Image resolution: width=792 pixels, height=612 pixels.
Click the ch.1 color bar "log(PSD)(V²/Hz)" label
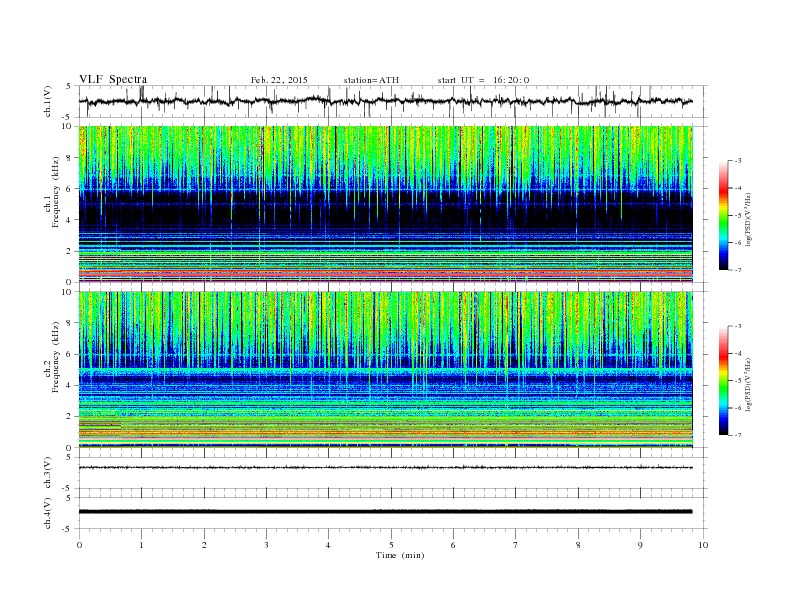tap(749, 219)
